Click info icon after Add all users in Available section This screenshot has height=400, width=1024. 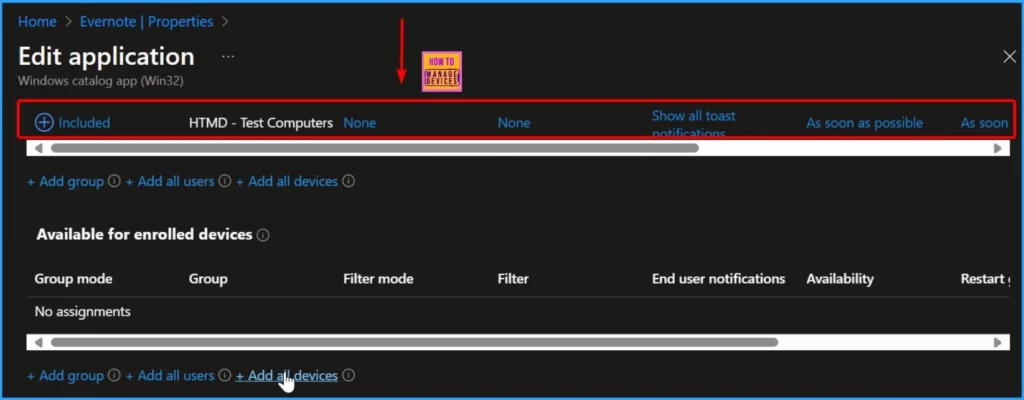(225, 376)
